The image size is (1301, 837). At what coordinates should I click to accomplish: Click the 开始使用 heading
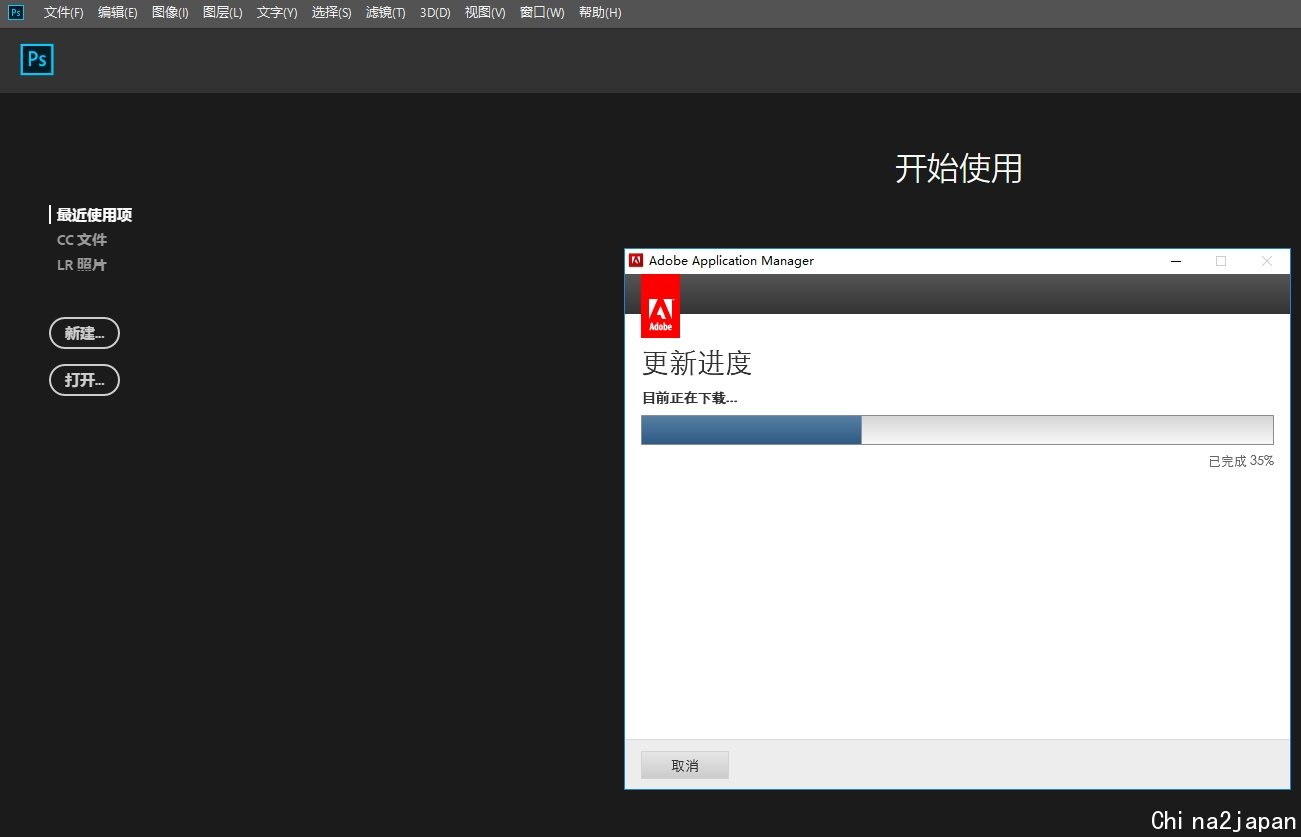click(959, 168)
